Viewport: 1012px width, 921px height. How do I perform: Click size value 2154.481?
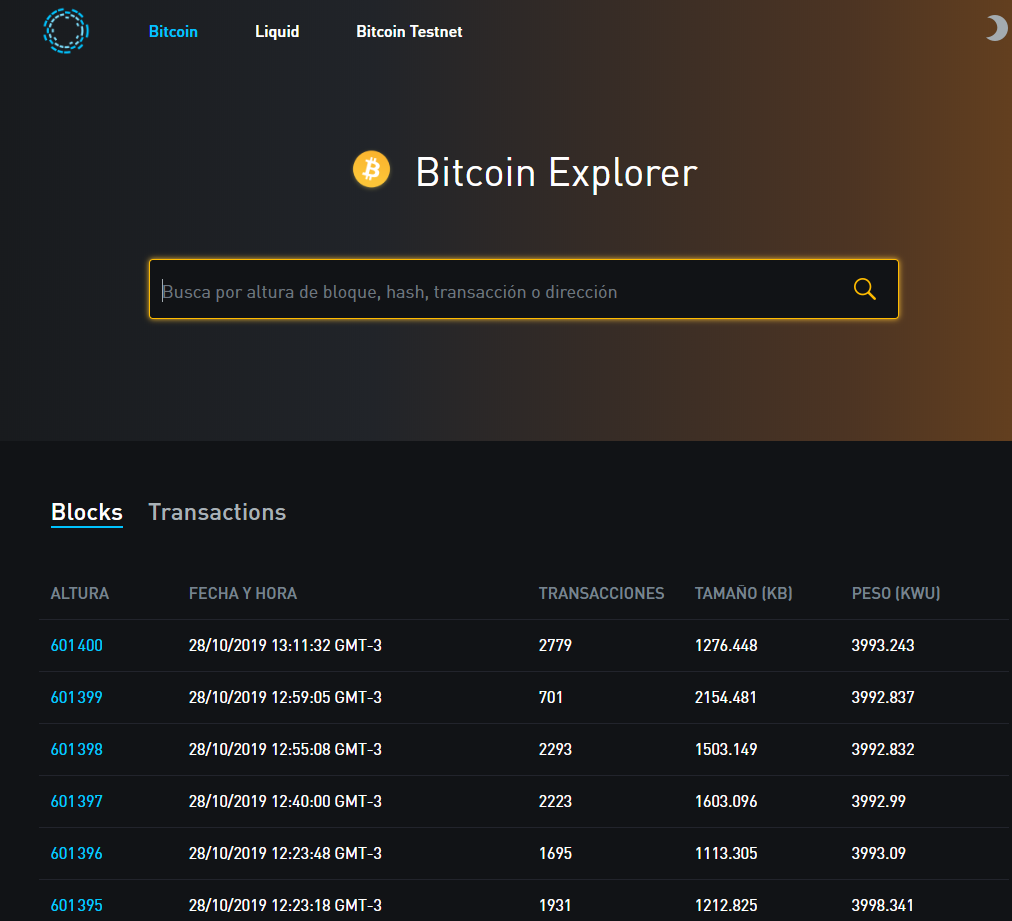[x=726, y=698]
